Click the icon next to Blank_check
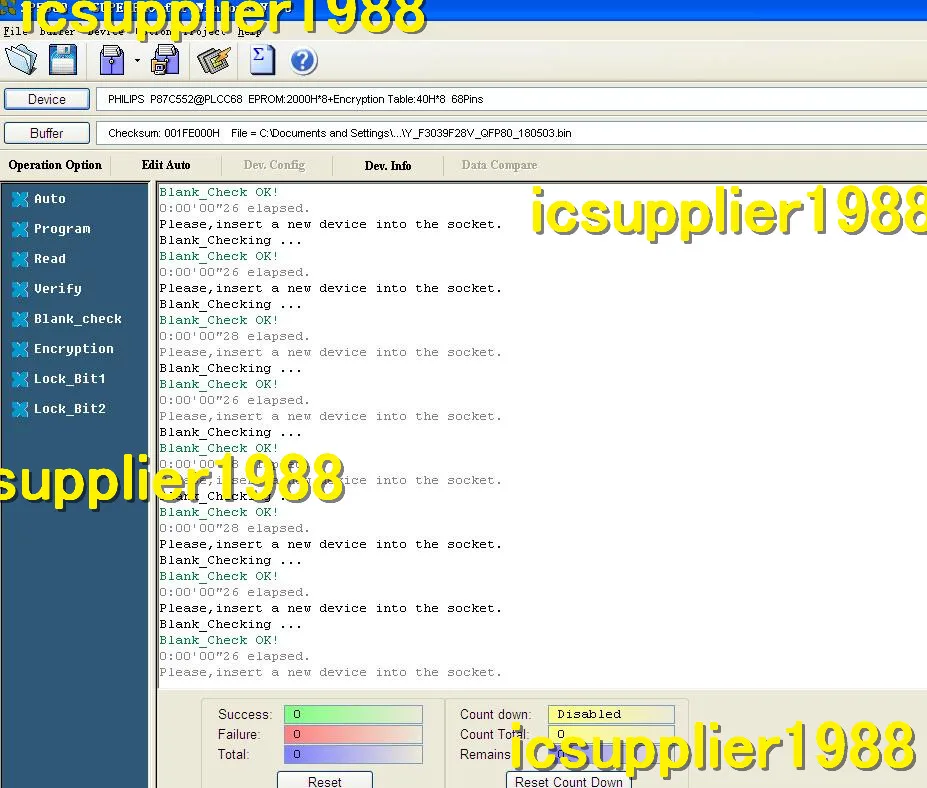The height and width of the screenshot is (788, 927). [x=20, y=319]
